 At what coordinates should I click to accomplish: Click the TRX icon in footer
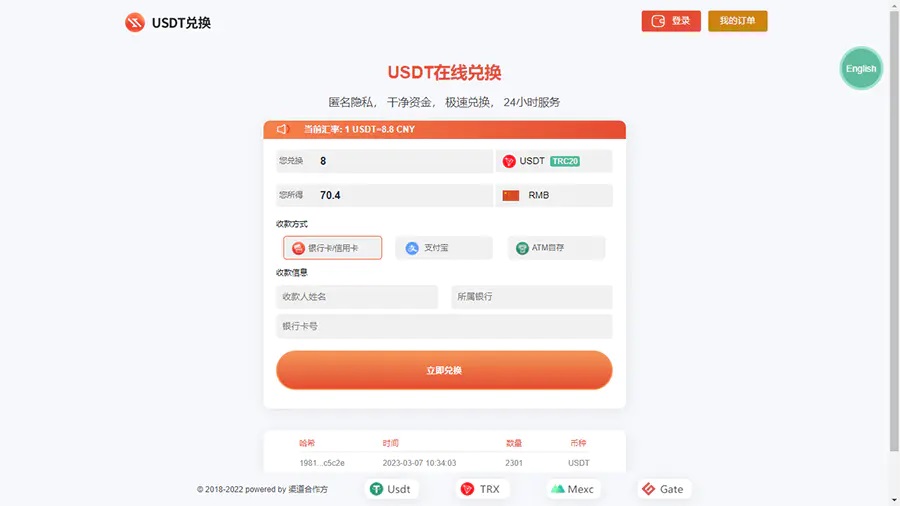467,489
